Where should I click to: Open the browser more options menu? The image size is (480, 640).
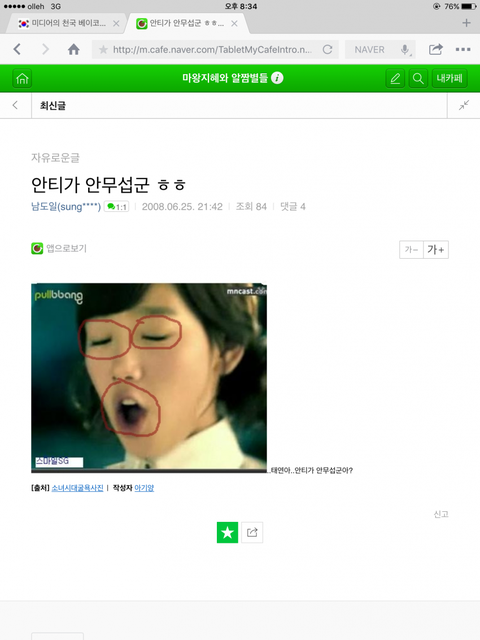(x=463, y=49)
